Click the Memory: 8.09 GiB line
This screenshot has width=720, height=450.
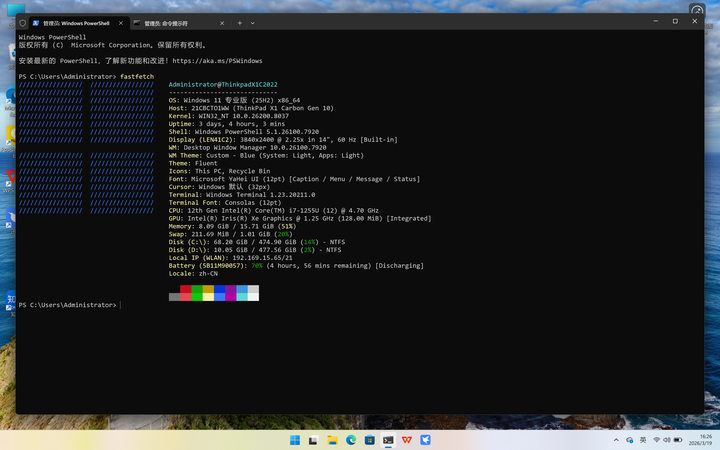[x=232, y=226]
